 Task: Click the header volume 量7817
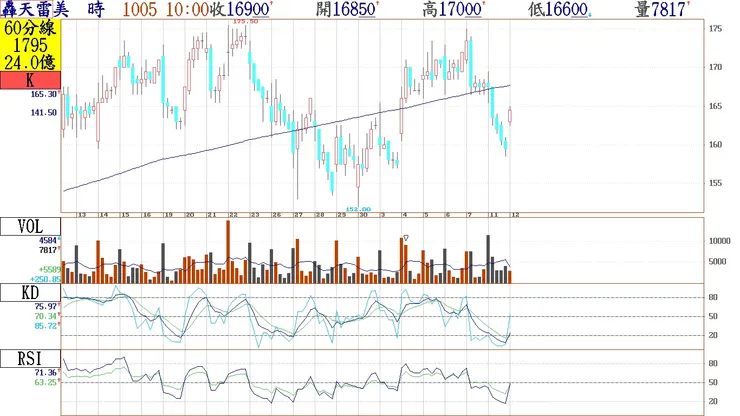[661, 9]
